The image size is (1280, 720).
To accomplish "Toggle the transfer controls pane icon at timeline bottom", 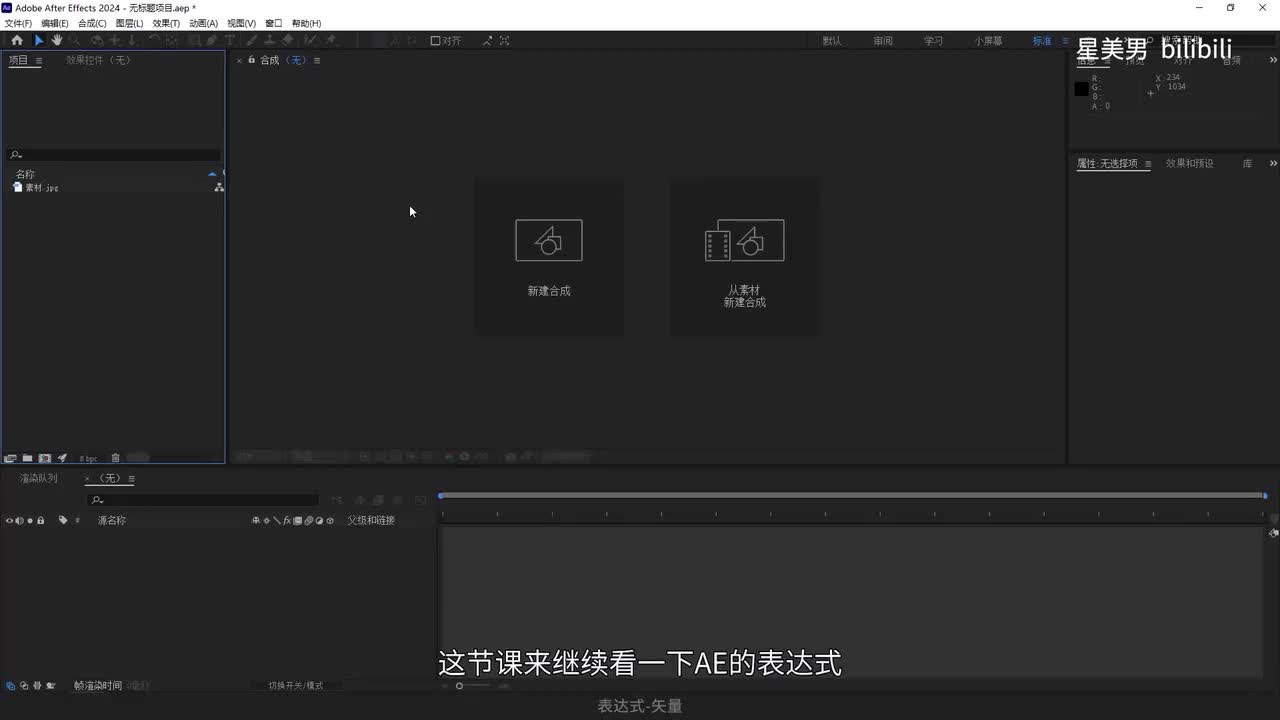I will coord(23,685).
